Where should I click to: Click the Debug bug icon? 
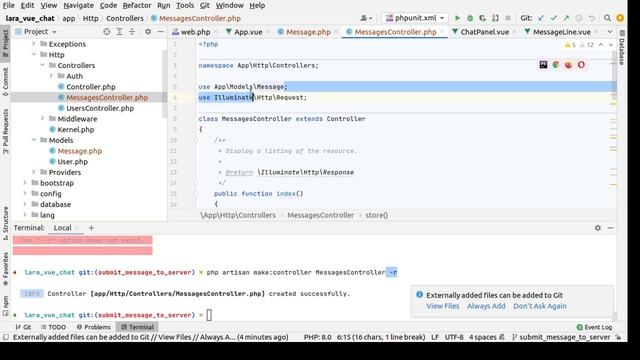(470, 18)
